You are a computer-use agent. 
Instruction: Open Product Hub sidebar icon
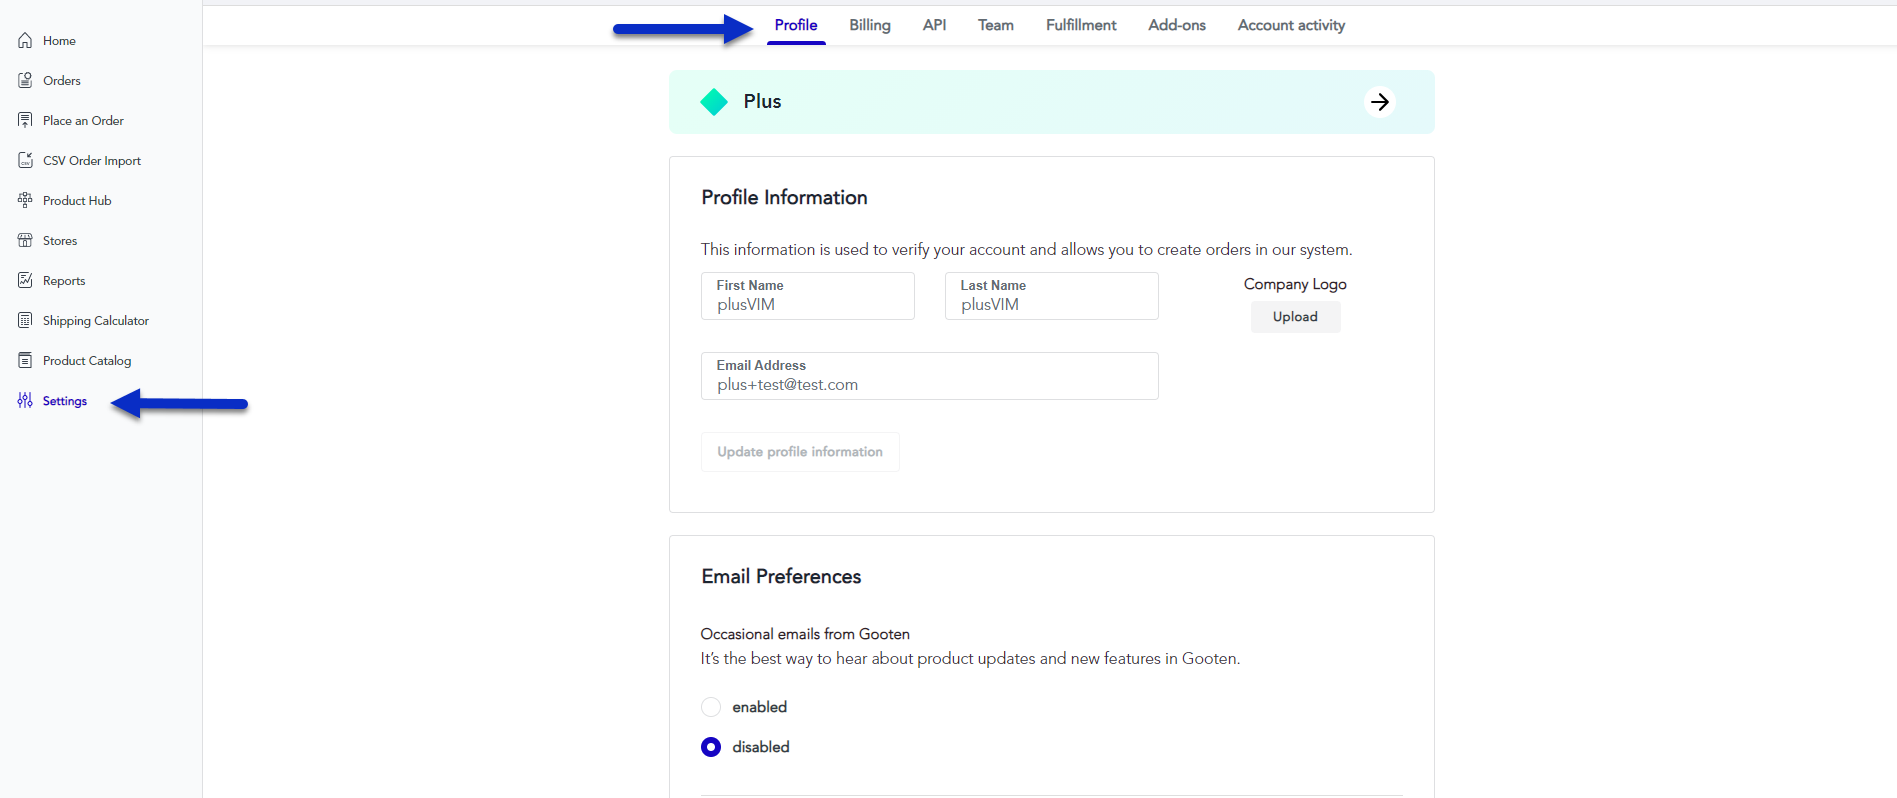point(25,200)
